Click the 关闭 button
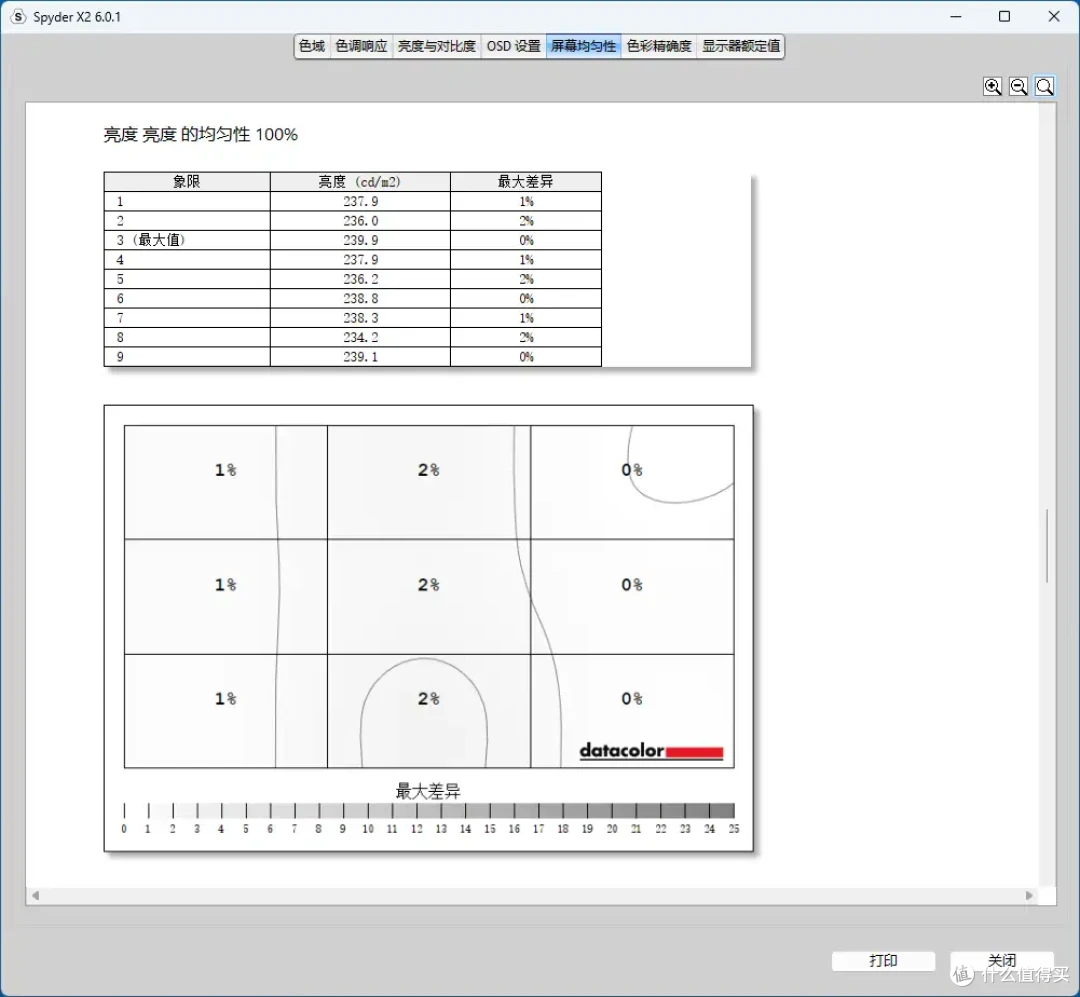Screen dimensions: 1080x997 click(x=1002, y=960)
